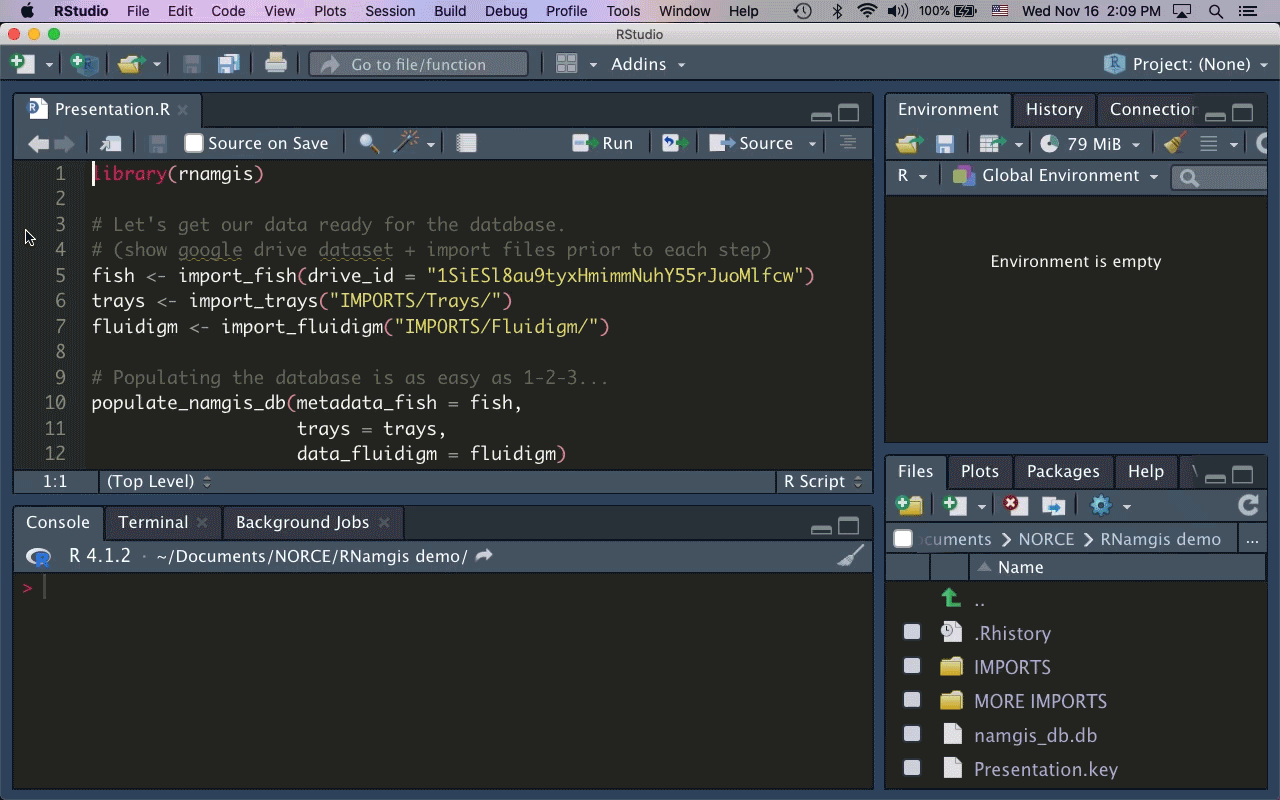Load workspace in Environment pane
This screenshot has width=1280, height=800.
tap(908, 144)
